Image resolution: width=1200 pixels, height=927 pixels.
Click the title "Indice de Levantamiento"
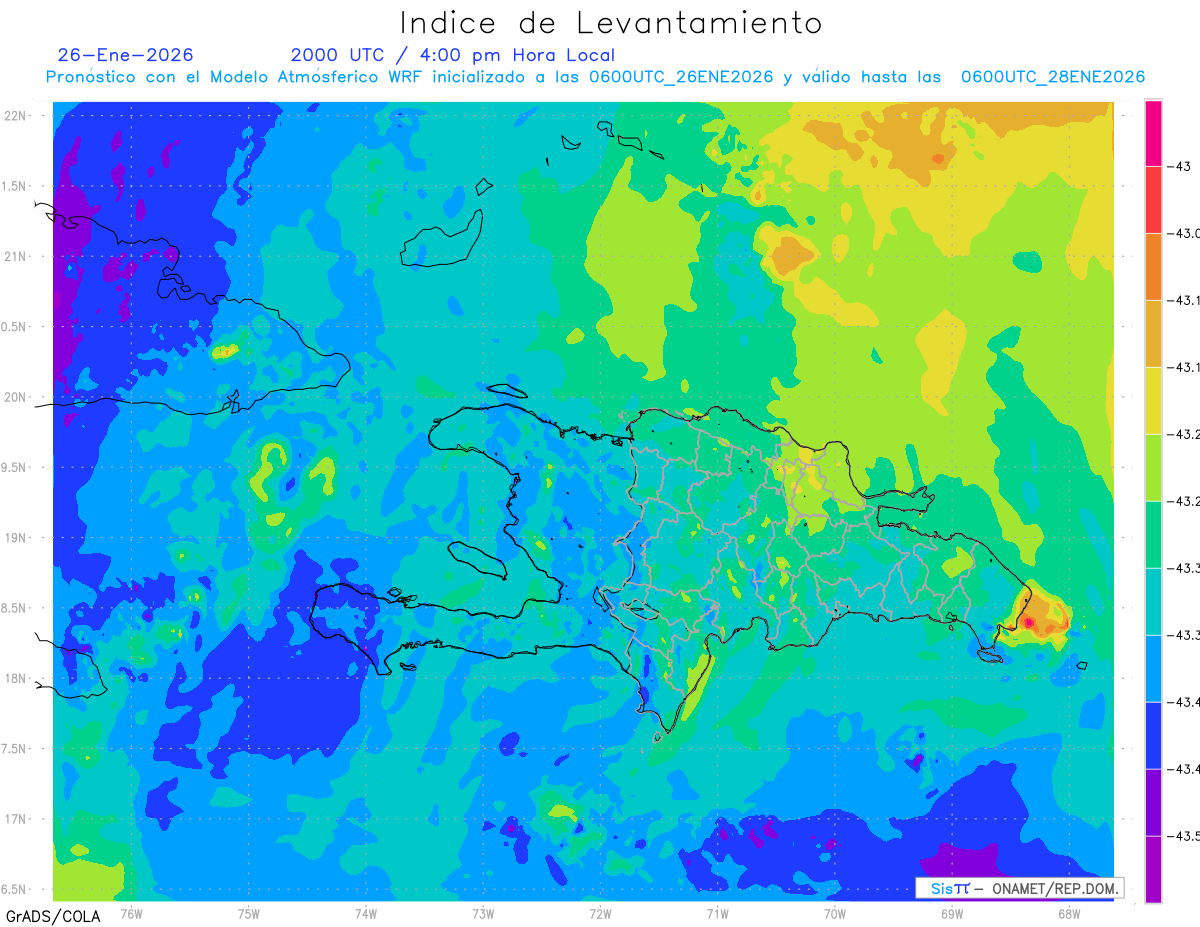(611, 22)
